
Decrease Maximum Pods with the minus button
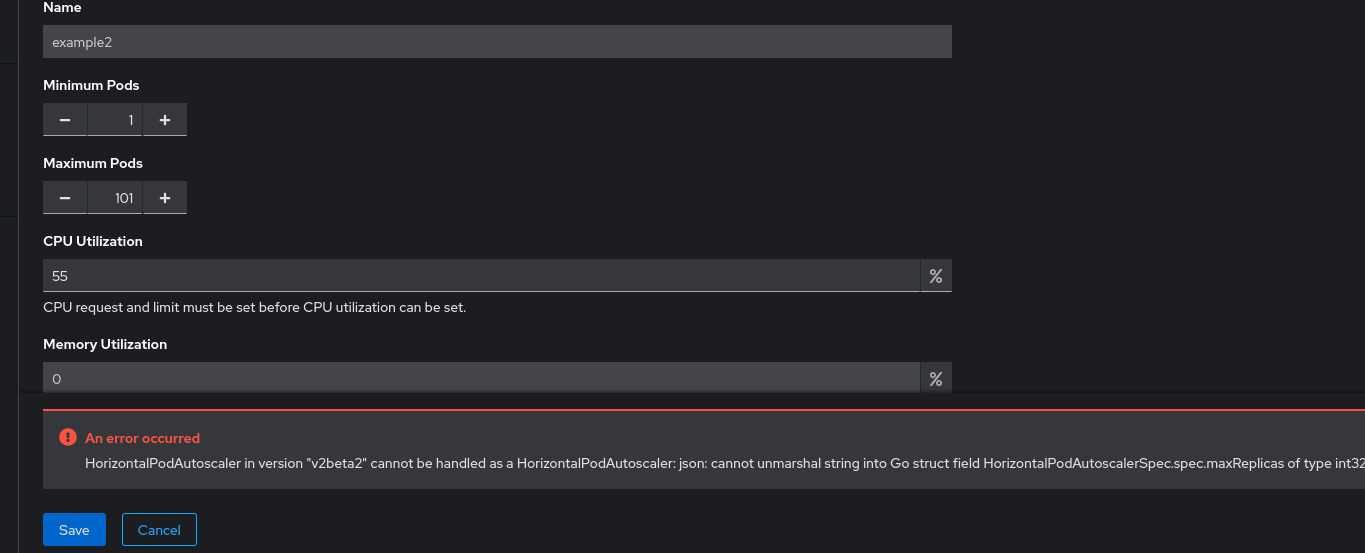[65, 198]
